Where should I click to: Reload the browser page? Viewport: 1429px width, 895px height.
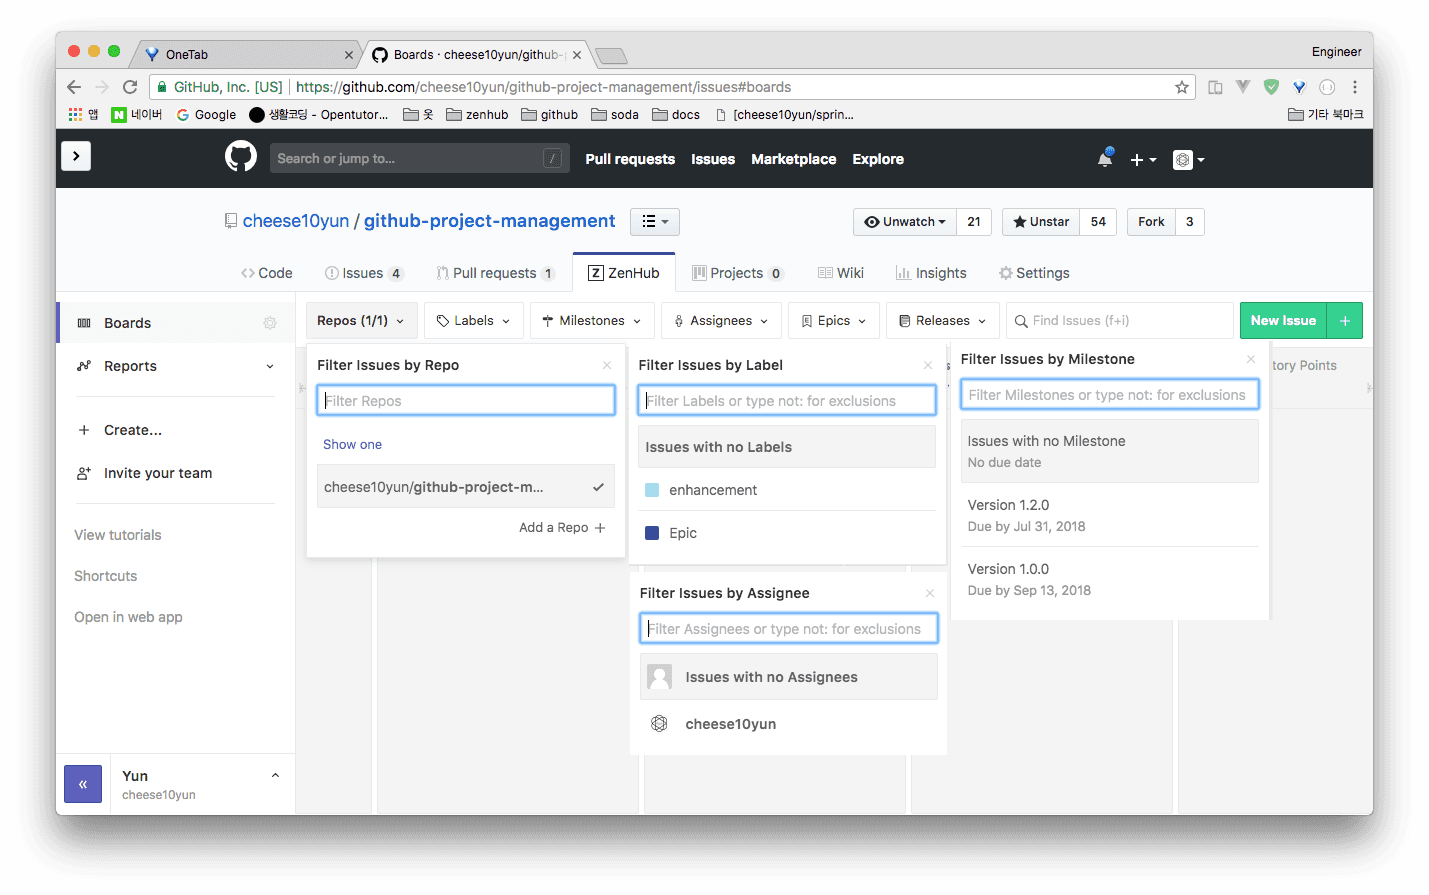point(130,87)
